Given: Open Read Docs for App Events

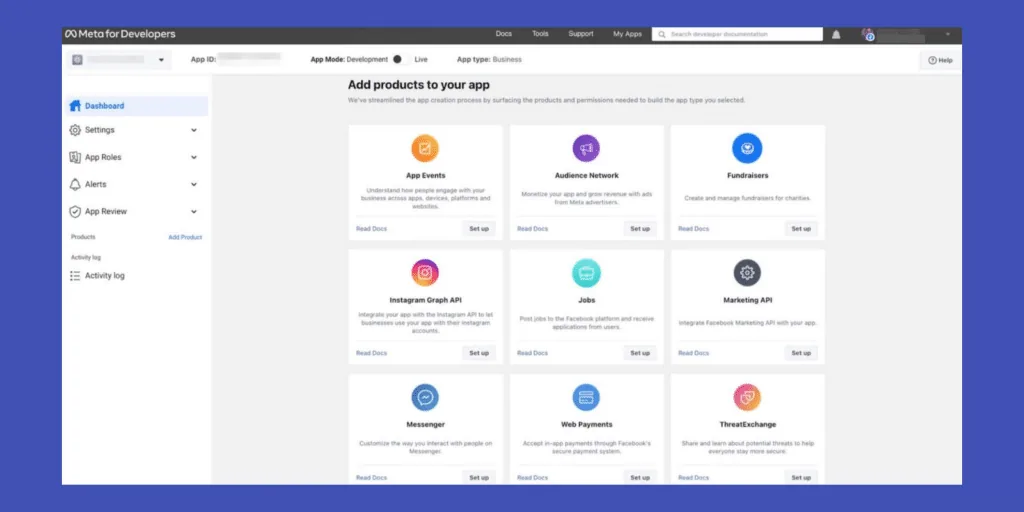Looking at the screenshot, I should (x=372, y=229).
